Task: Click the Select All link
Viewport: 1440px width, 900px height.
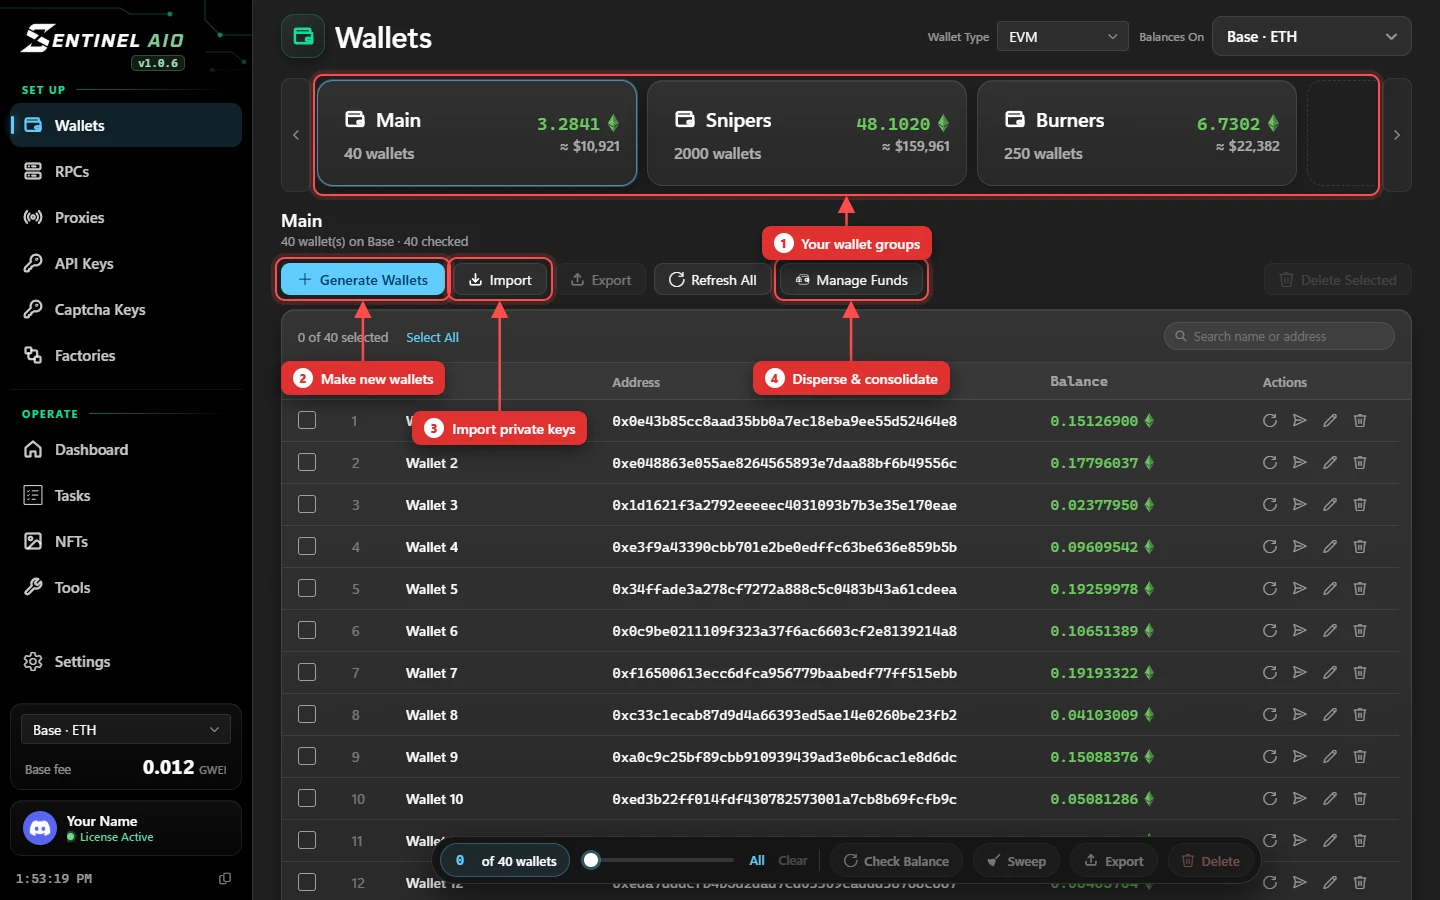Action: (432, 338)
